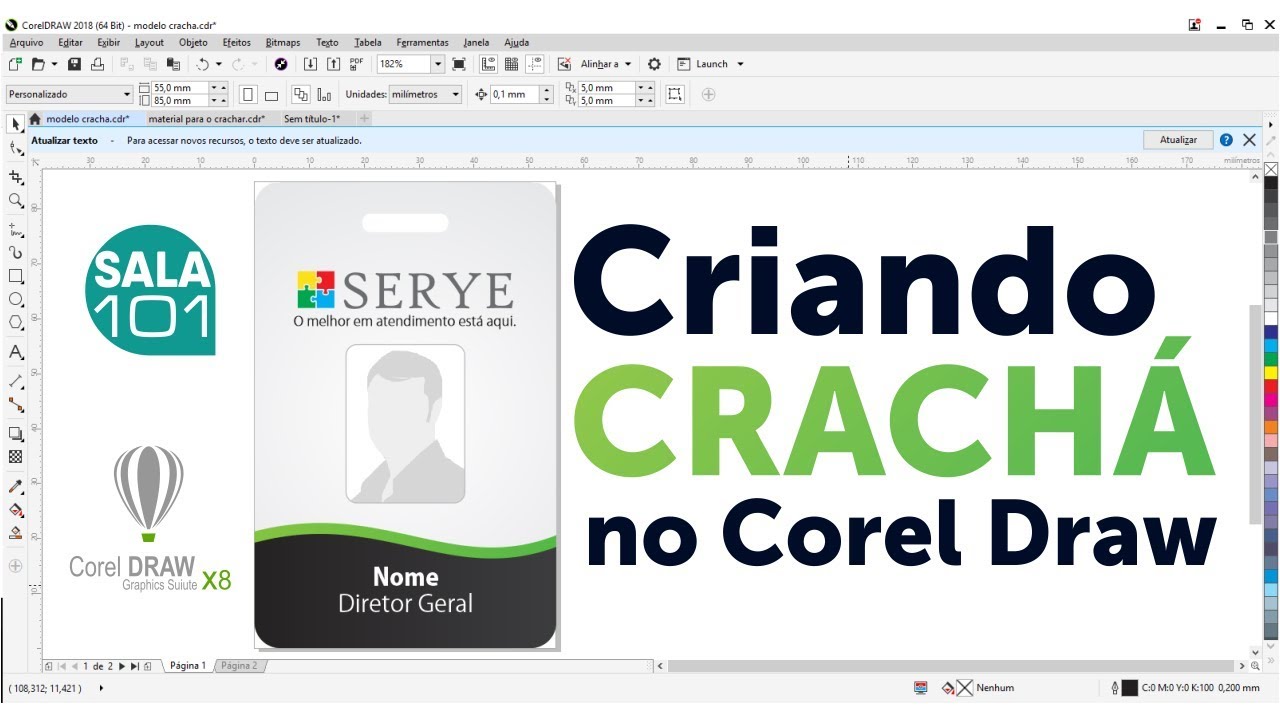Screen dimensions: 1280x720
Task: Switch to material para o crachar.cdr tab
Action: click(206, 119)
